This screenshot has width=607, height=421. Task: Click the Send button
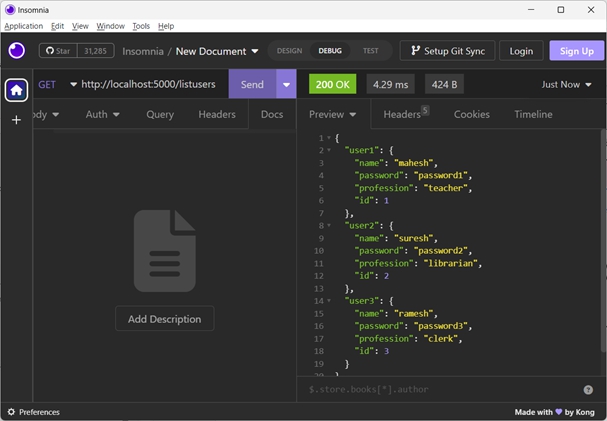(x=252, y=84)
